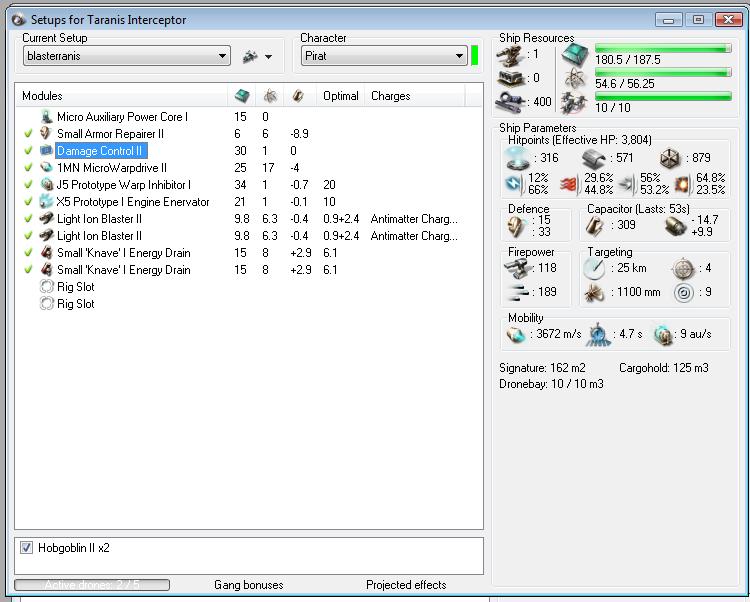Click the X5 Prototype I Engine Enervator icon
The width and height of the screenshot is (750, 602).
[46, 201]
